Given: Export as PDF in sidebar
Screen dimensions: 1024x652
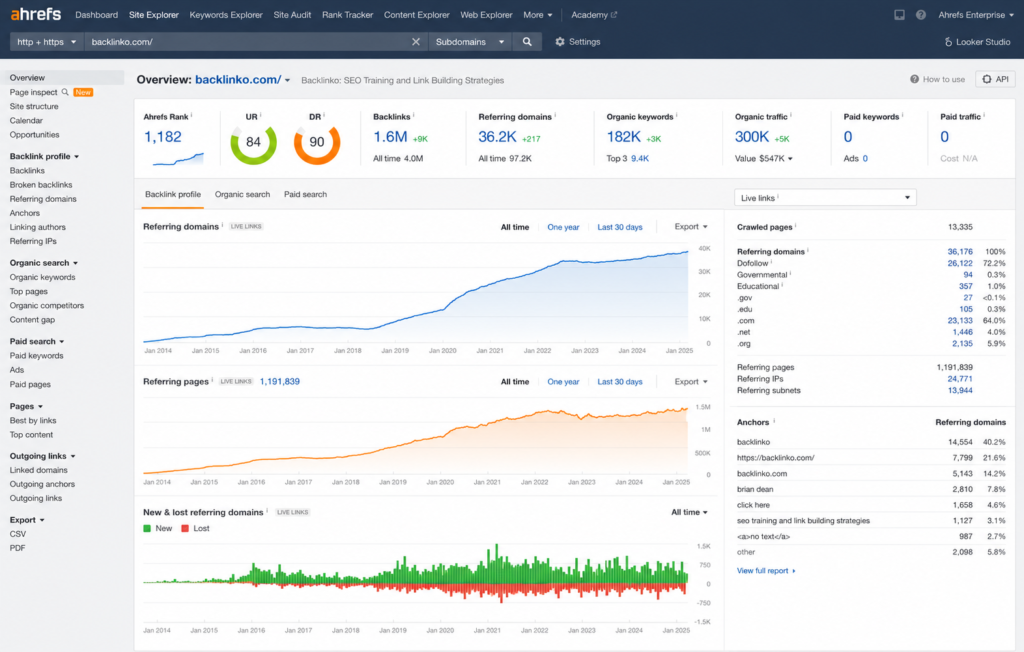Looking at the screenshot, I should pyautogui.click(x=17, y=548).
